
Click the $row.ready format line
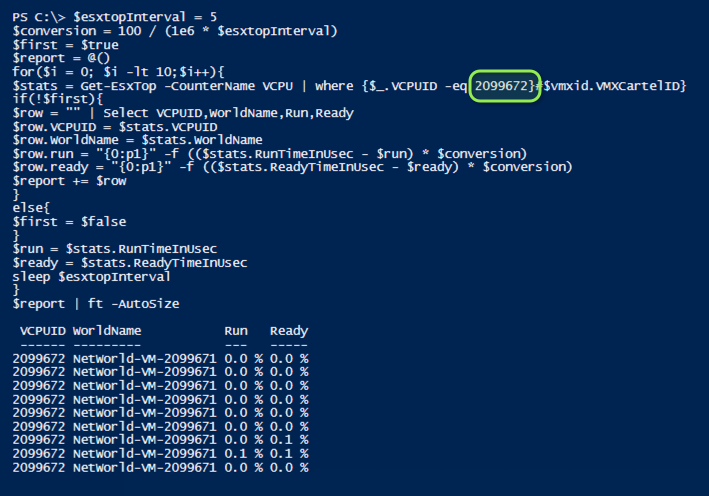pyautogui.click(x=292, y=167)
